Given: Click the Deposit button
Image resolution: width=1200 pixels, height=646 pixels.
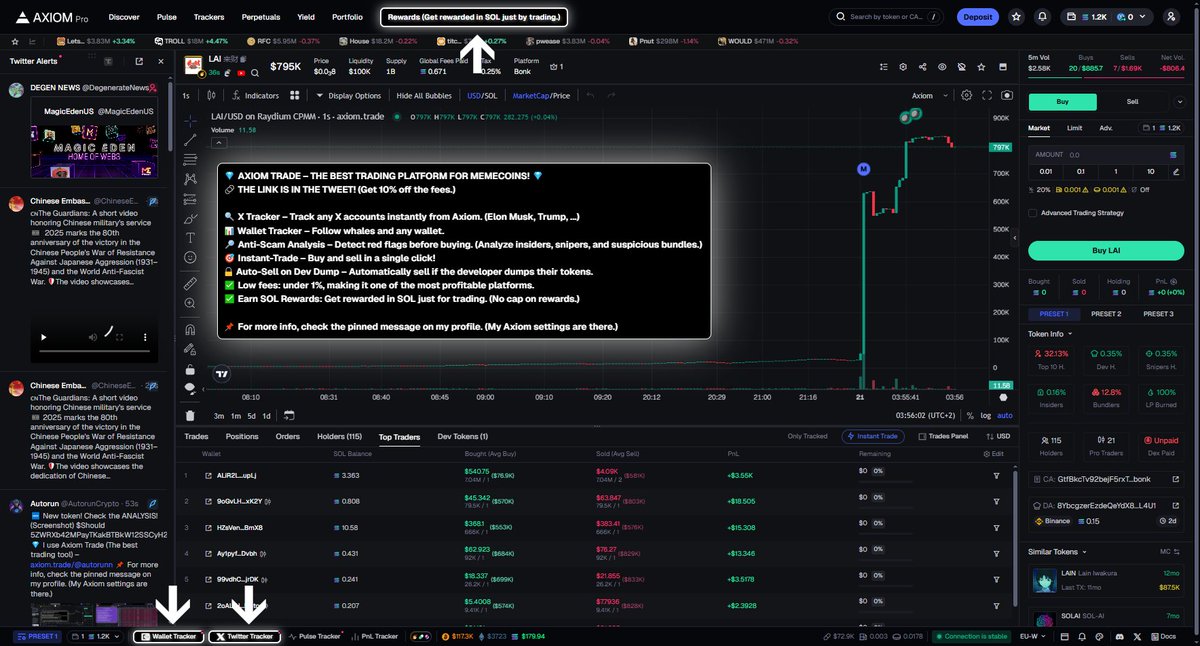Looking at the screenshot, I should point(977,17).
